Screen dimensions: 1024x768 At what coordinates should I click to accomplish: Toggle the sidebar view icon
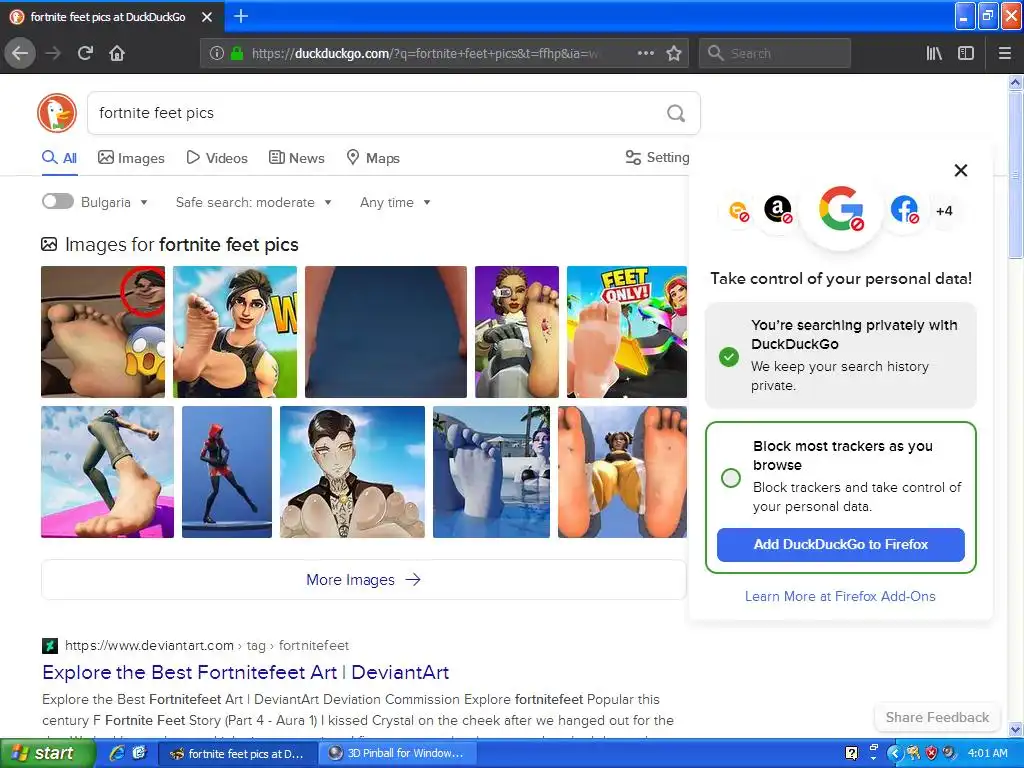966,54
